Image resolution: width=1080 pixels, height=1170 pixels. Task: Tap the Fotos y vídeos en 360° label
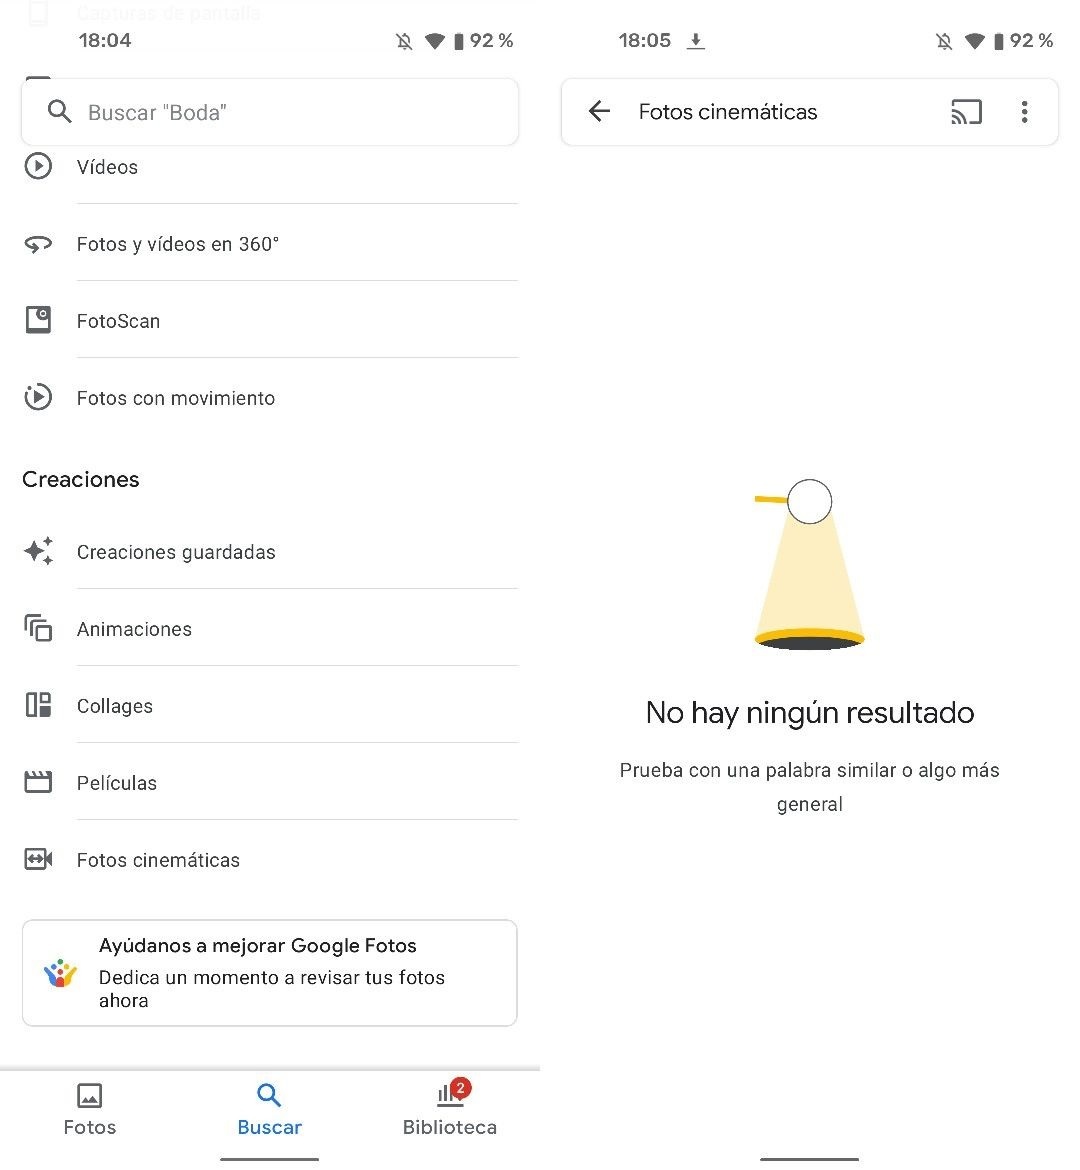(178, 244)
